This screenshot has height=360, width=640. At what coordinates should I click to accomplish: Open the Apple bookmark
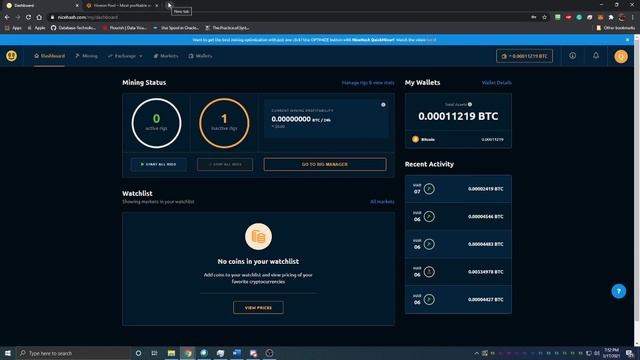pos(36,28)
